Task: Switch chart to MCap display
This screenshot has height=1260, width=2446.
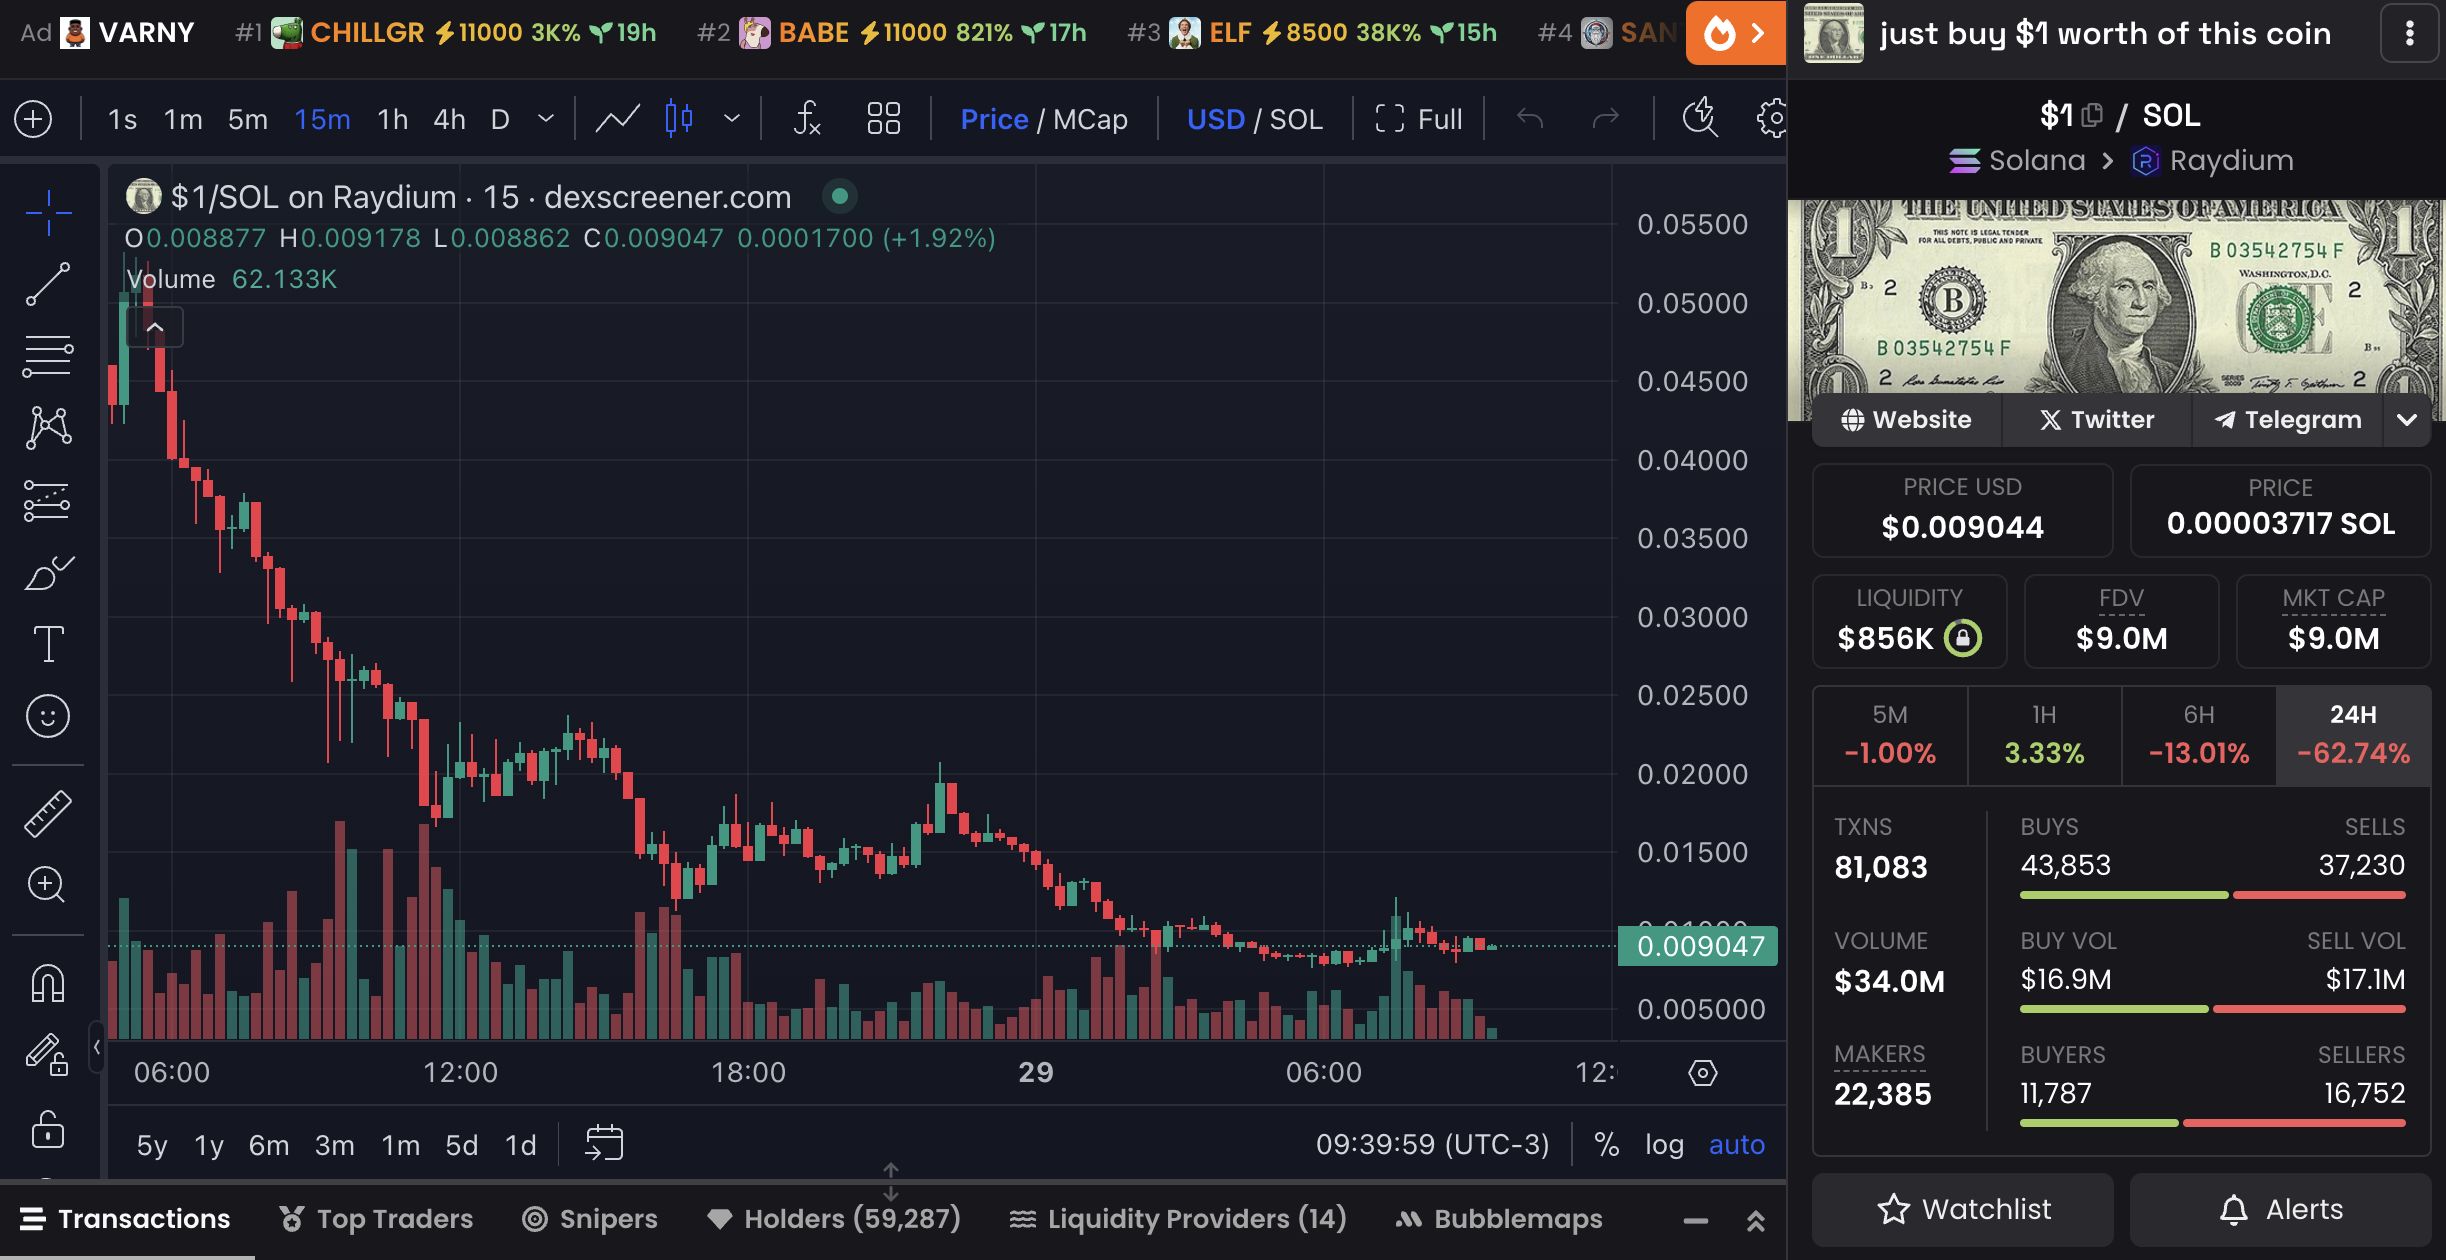Action: coord(1090,120)
